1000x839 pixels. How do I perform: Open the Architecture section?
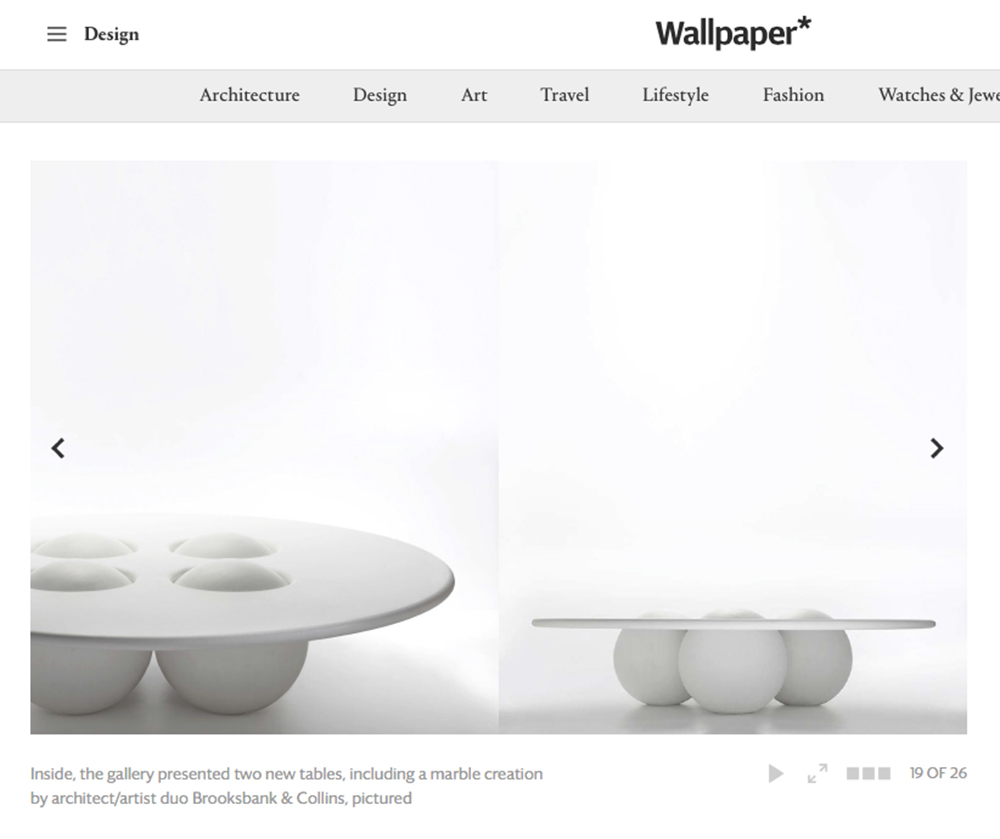pyautogui.click(x=249, y=95)
